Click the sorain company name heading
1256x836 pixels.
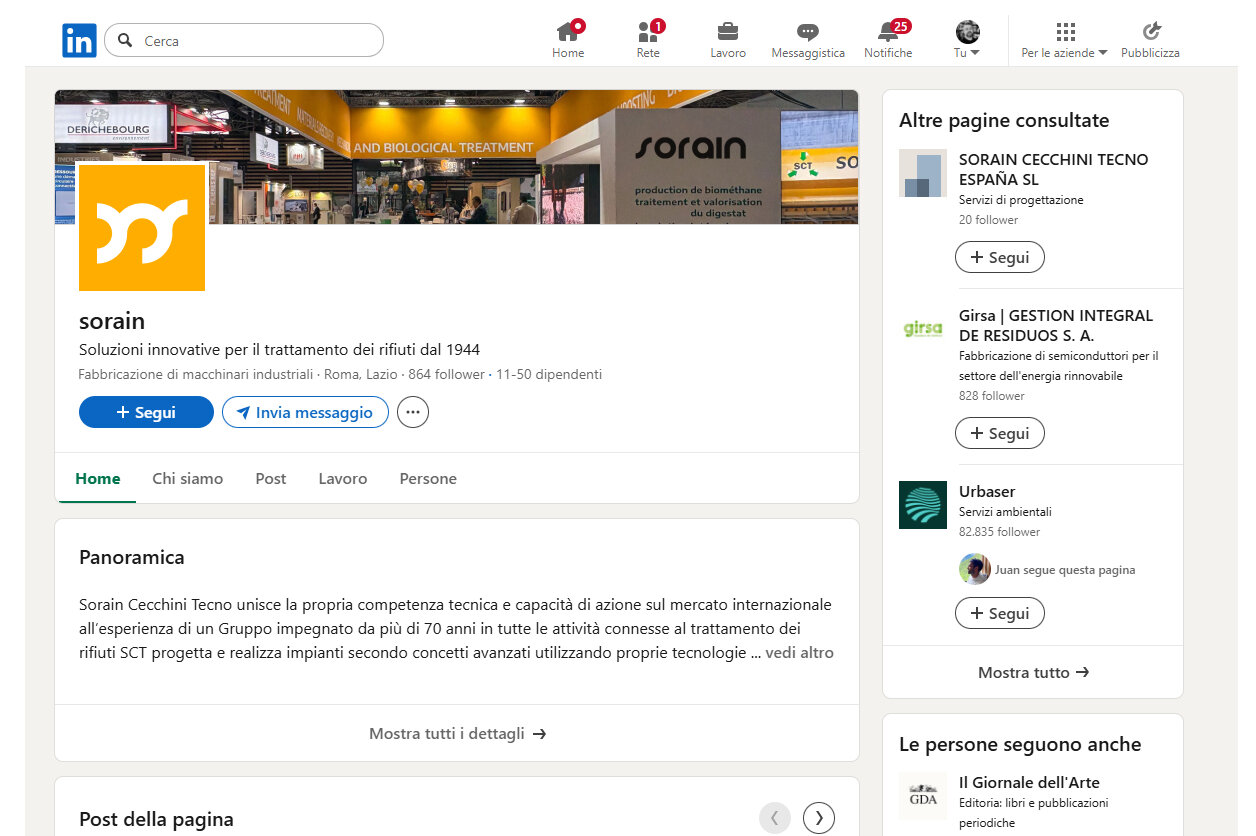112,321
